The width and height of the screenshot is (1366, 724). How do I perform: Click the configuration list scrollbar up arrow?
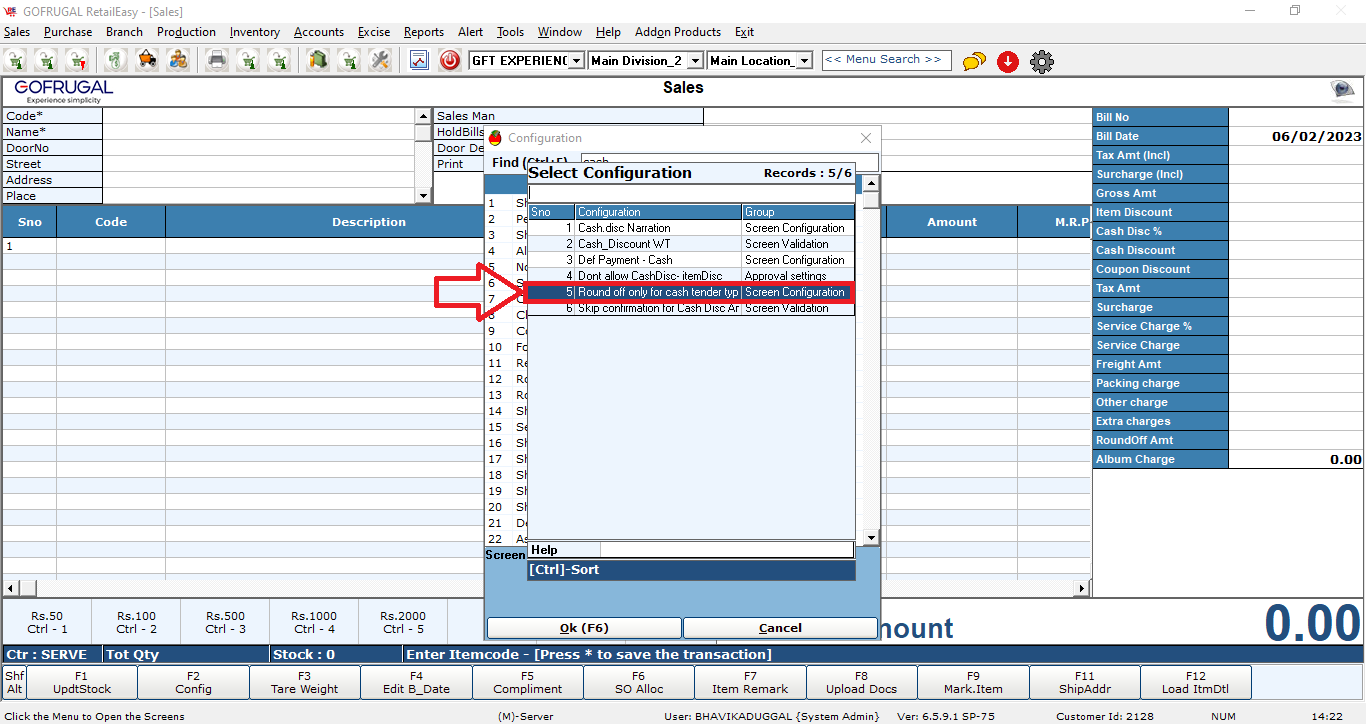[x=871, y=183]
